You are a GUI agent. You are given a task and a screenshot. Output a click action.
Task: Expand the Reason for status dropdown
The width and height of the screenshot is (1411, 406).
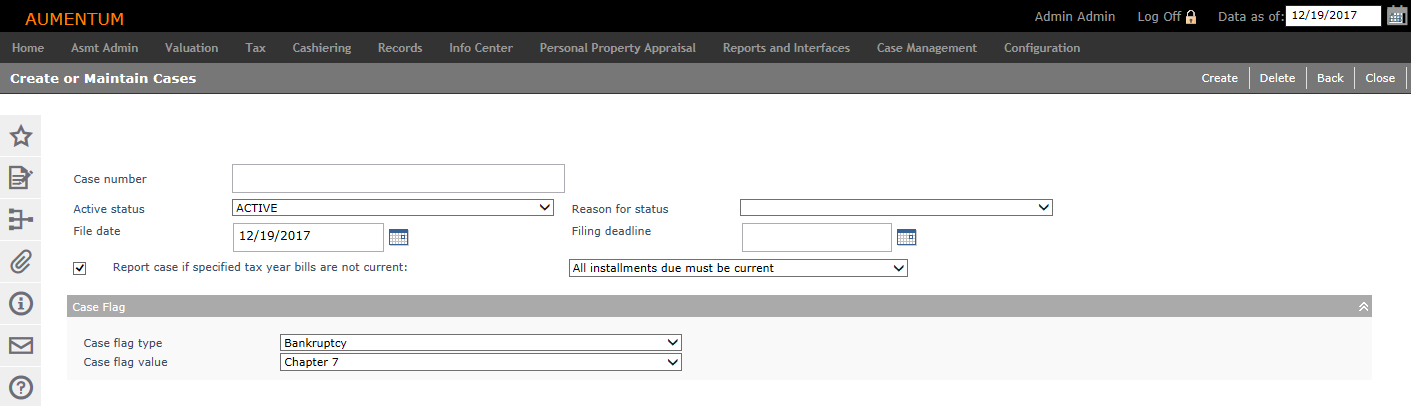[x=896, y=208]
